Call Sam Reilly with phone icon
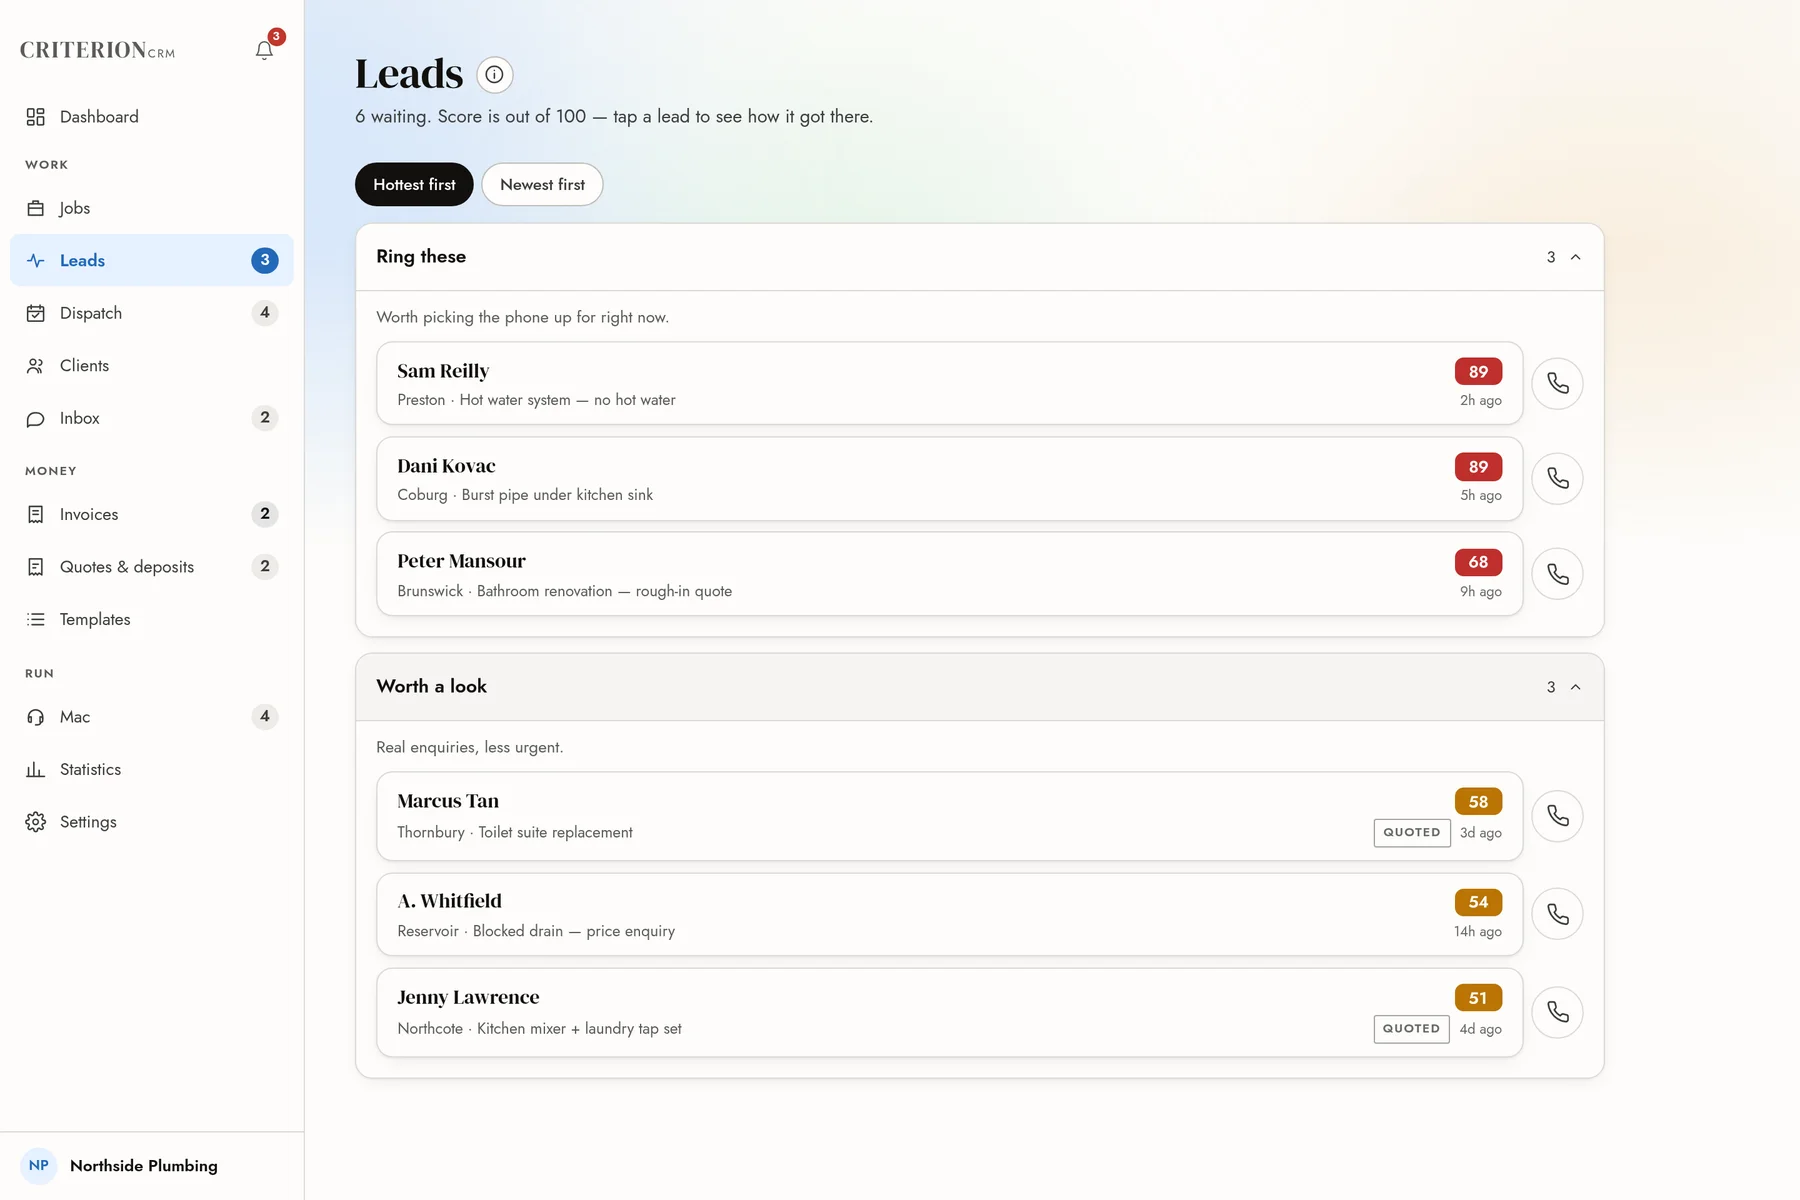 click(1557, 383)
